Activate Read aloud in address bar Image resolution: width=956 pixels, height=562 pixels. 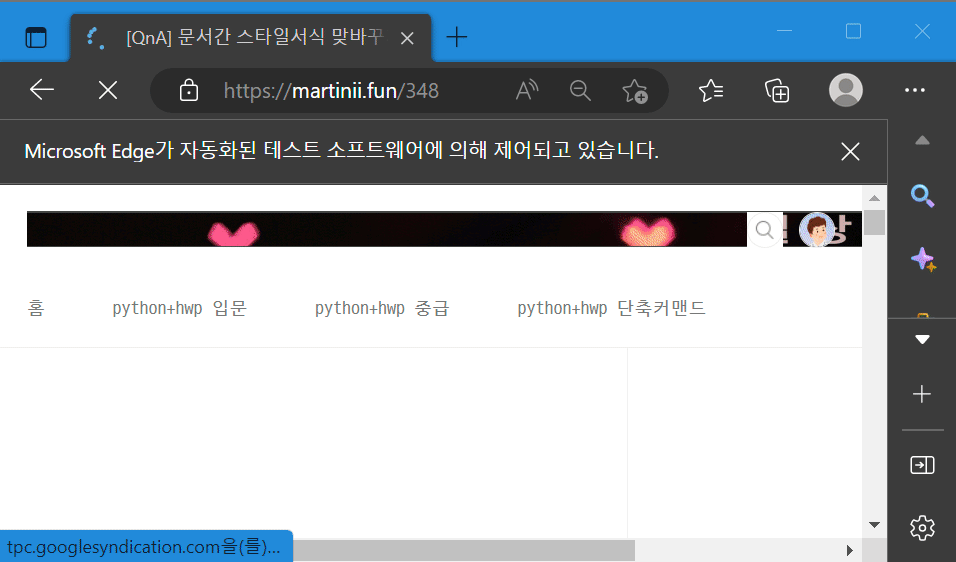tap(527, 91)
